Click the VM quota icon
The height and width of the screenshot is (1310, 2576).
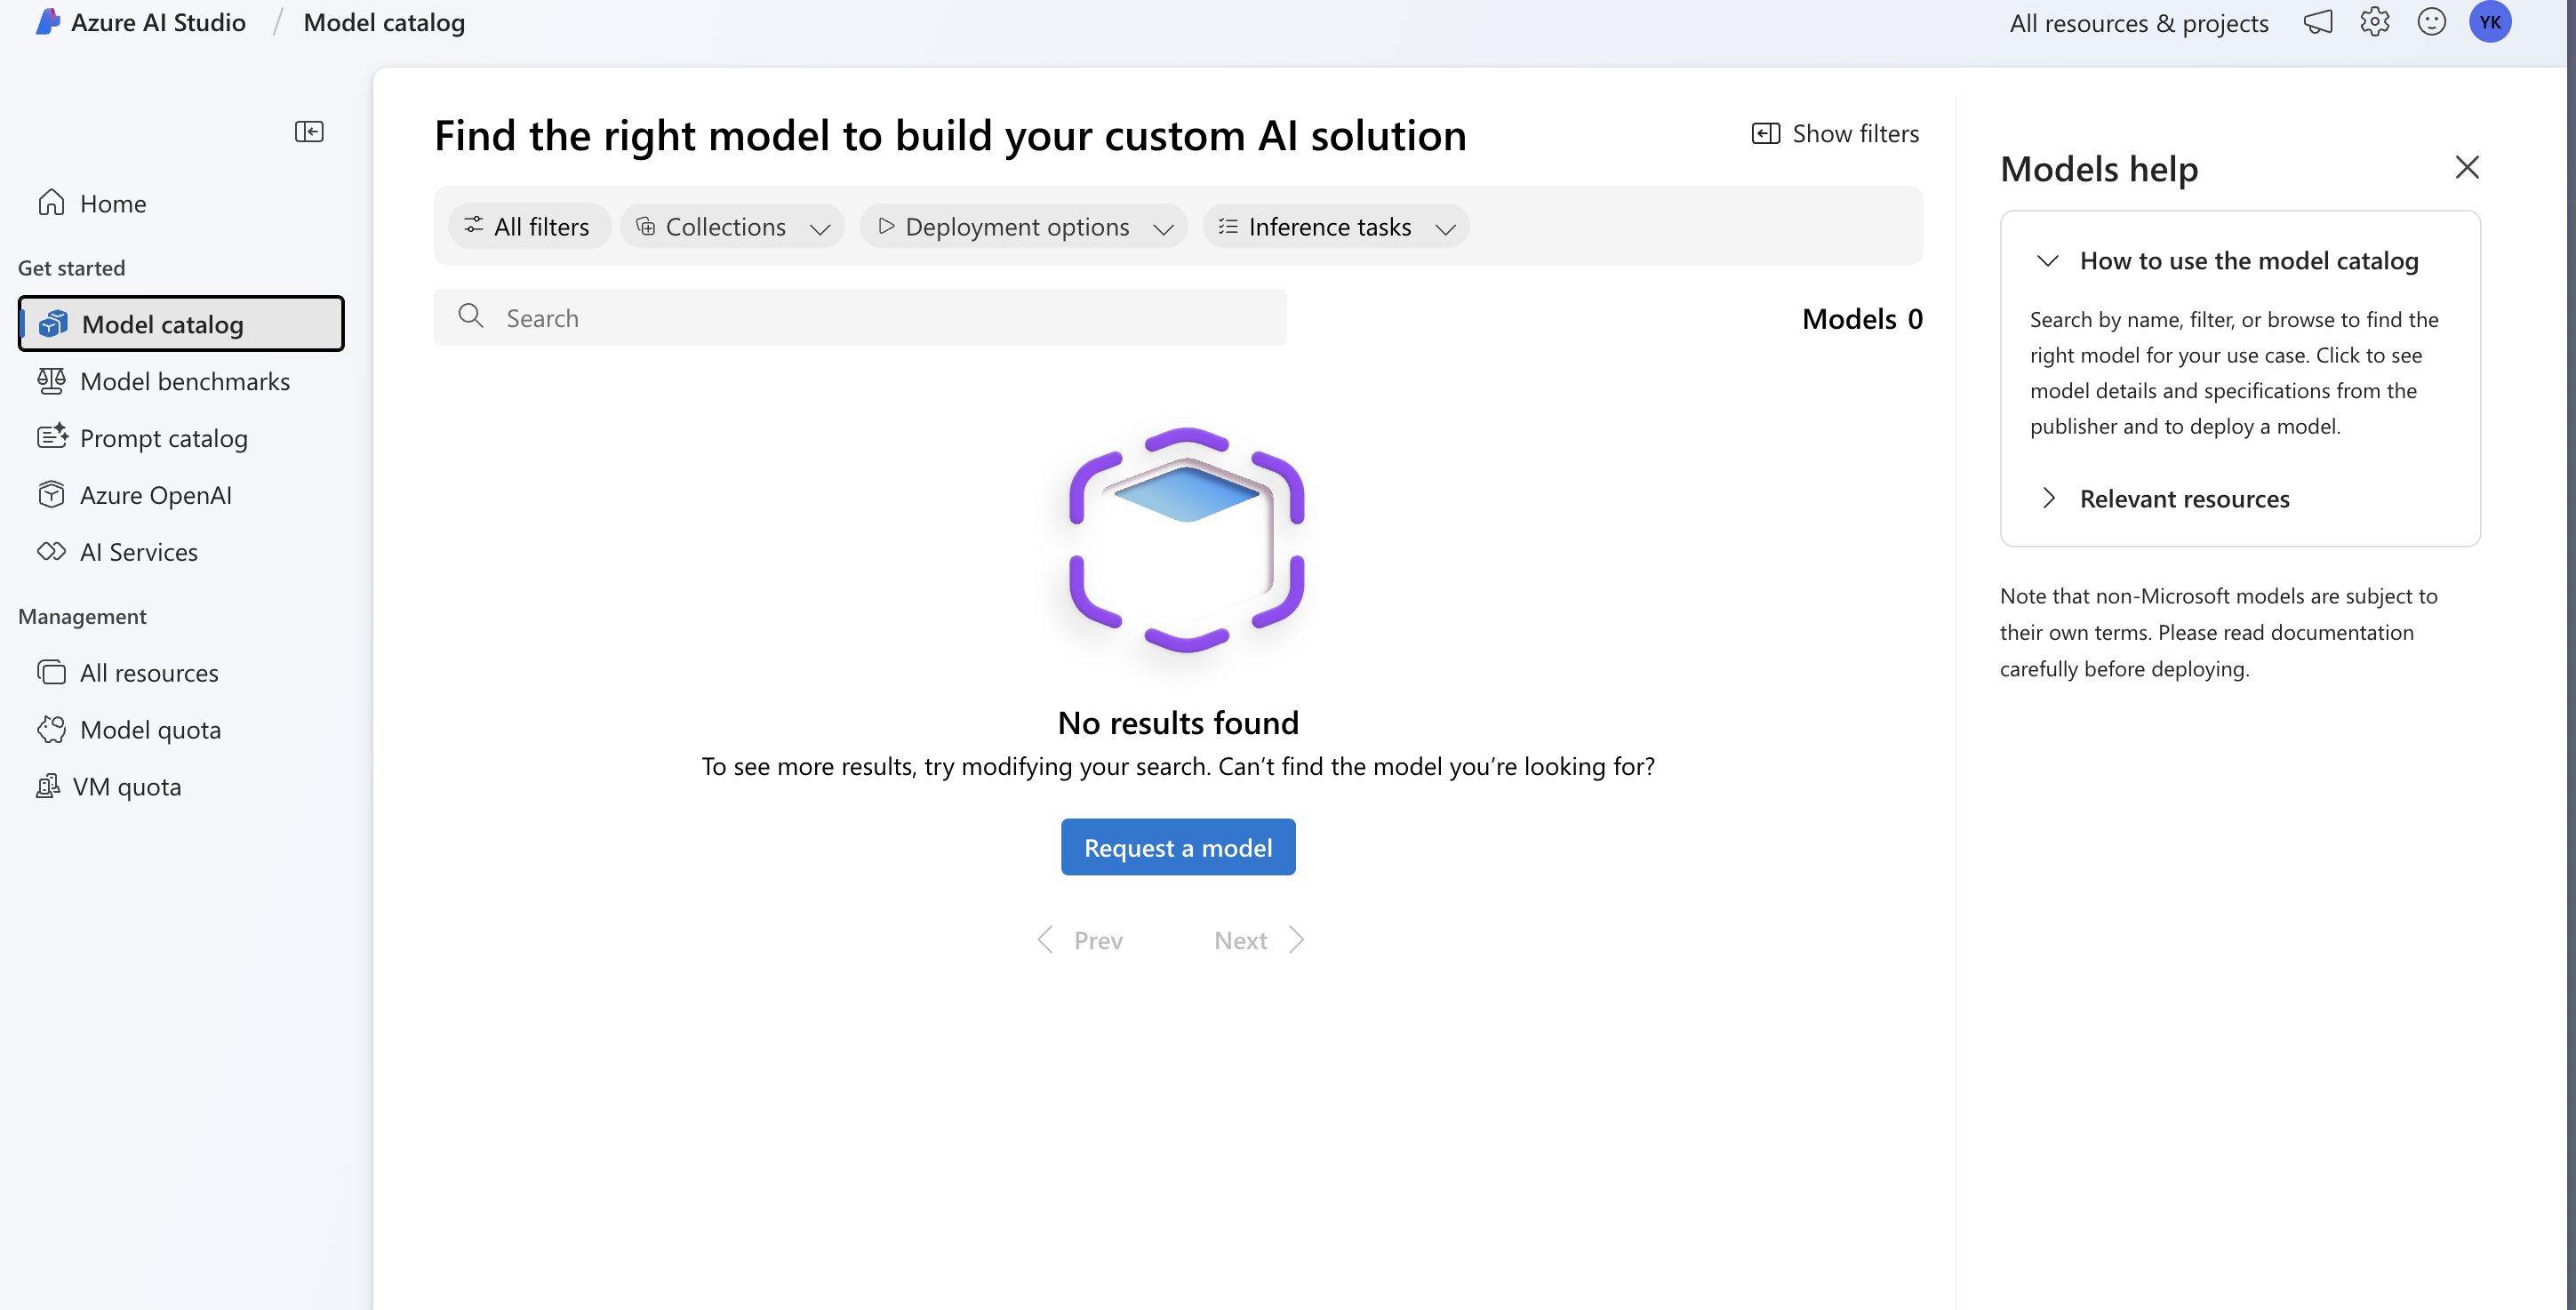point(48,786)
